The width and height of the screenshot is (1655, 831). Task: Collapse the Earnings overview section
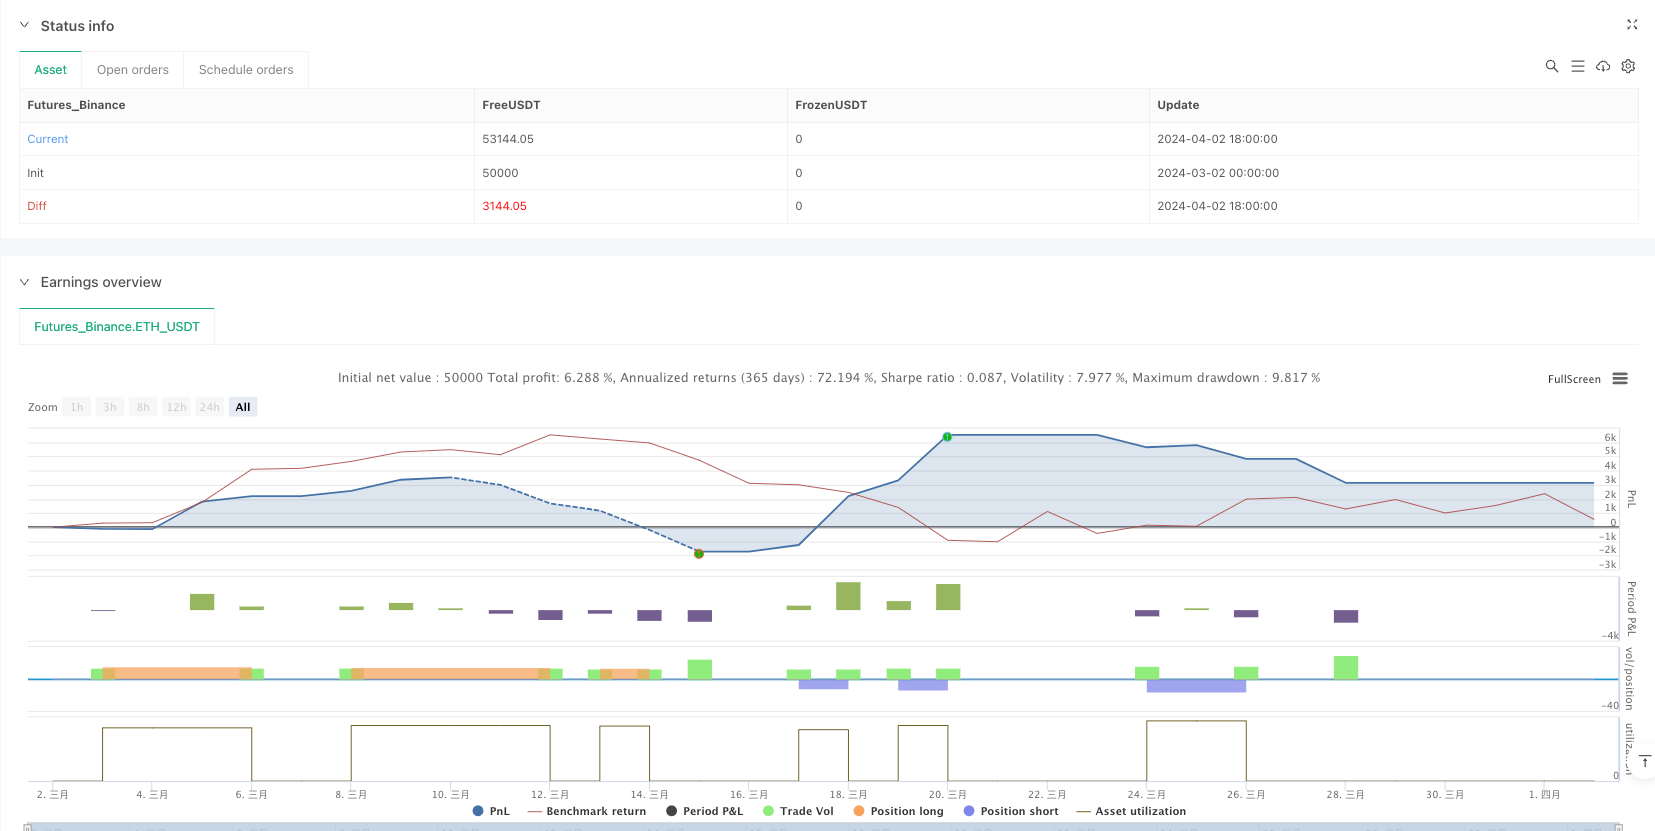pyautogui.click(x=25, y=282)
